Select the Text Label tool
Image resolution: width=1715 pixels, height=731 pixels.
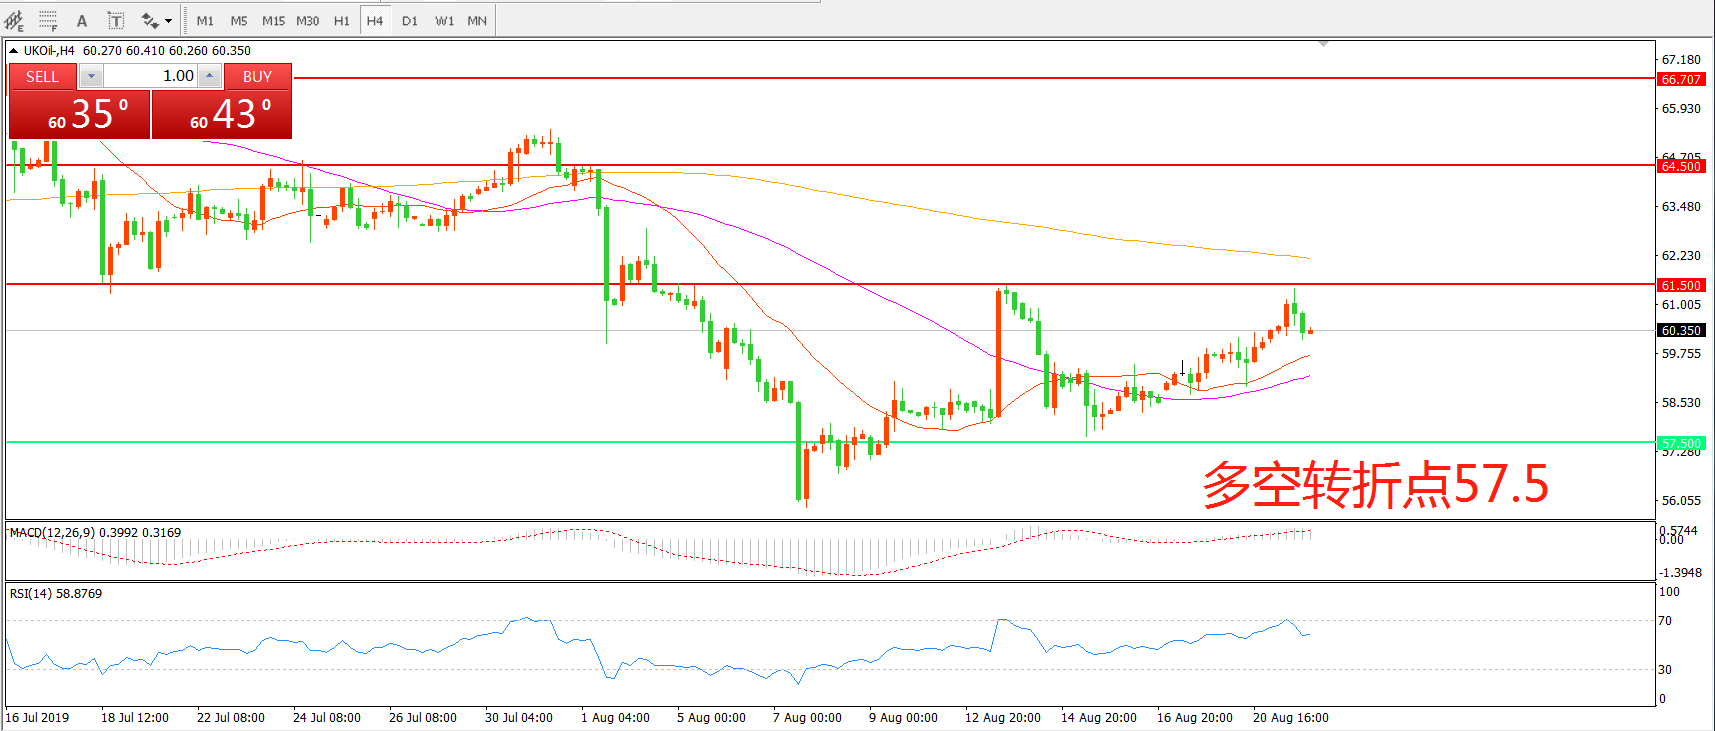coord(116,20)
